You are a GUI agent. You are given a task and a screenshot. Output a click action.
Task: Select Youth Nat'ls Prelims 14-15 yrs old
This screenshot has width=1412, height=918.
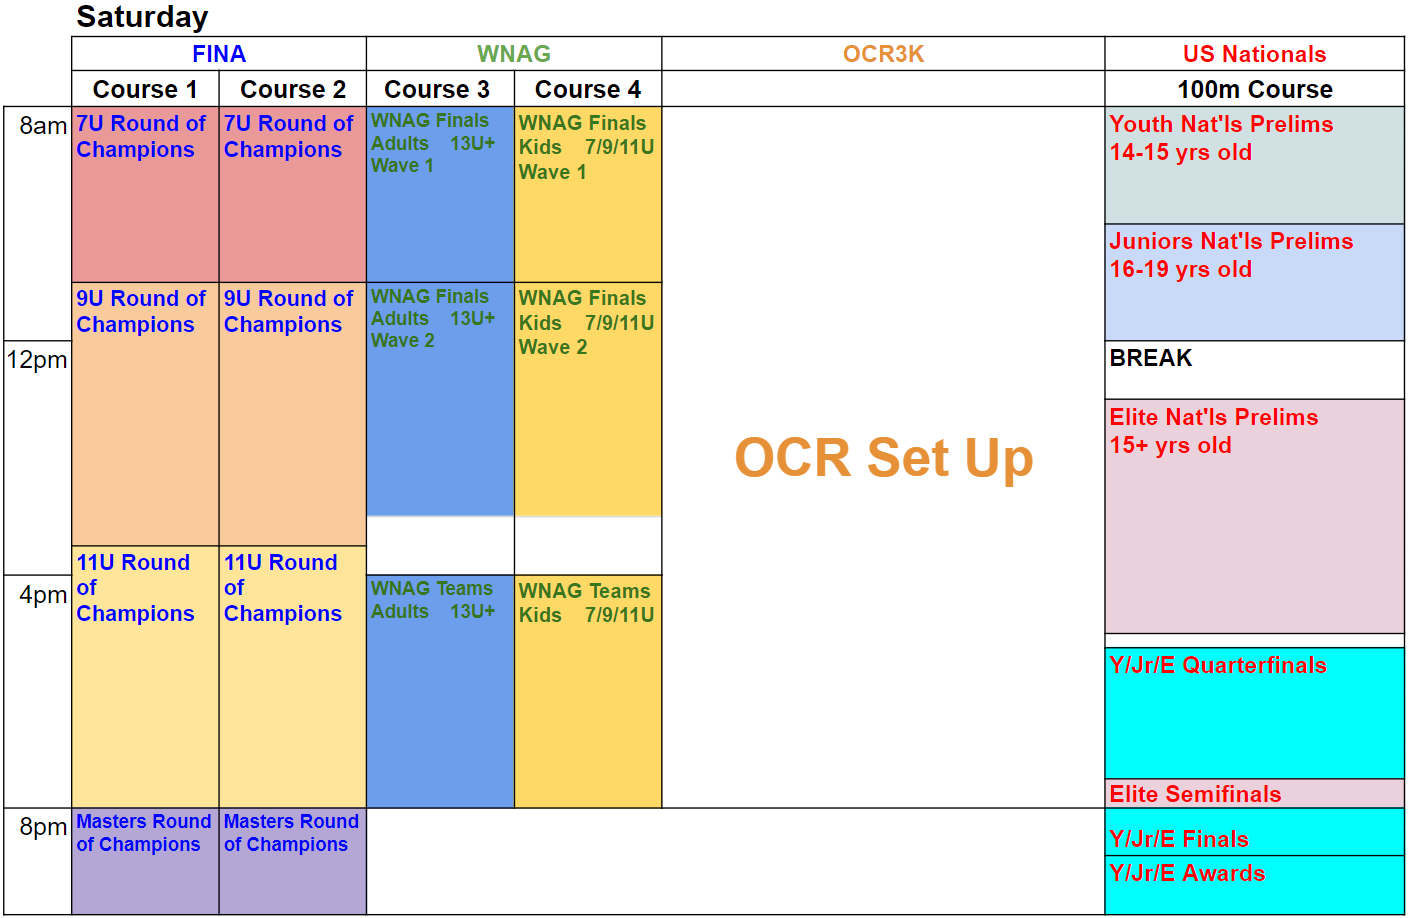point(1254,165)
